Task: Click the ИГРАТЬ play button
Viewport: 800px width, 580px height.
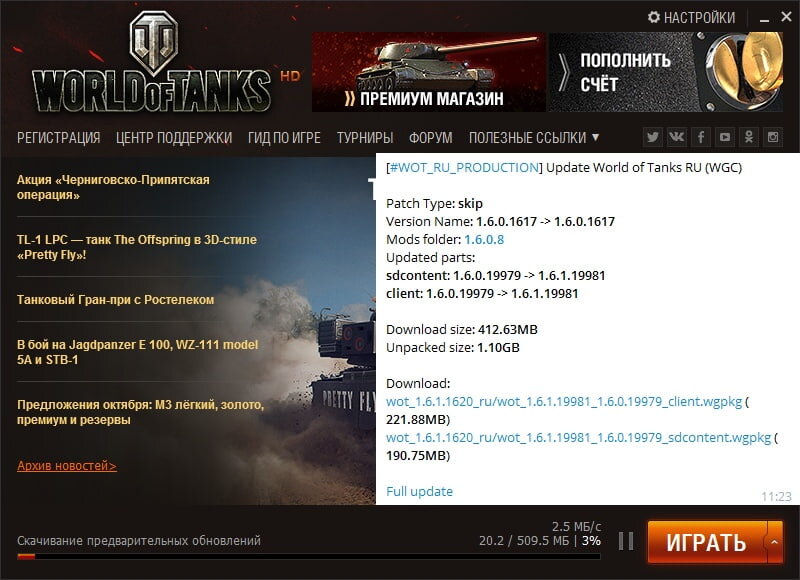Action: [x=707, y=542]
